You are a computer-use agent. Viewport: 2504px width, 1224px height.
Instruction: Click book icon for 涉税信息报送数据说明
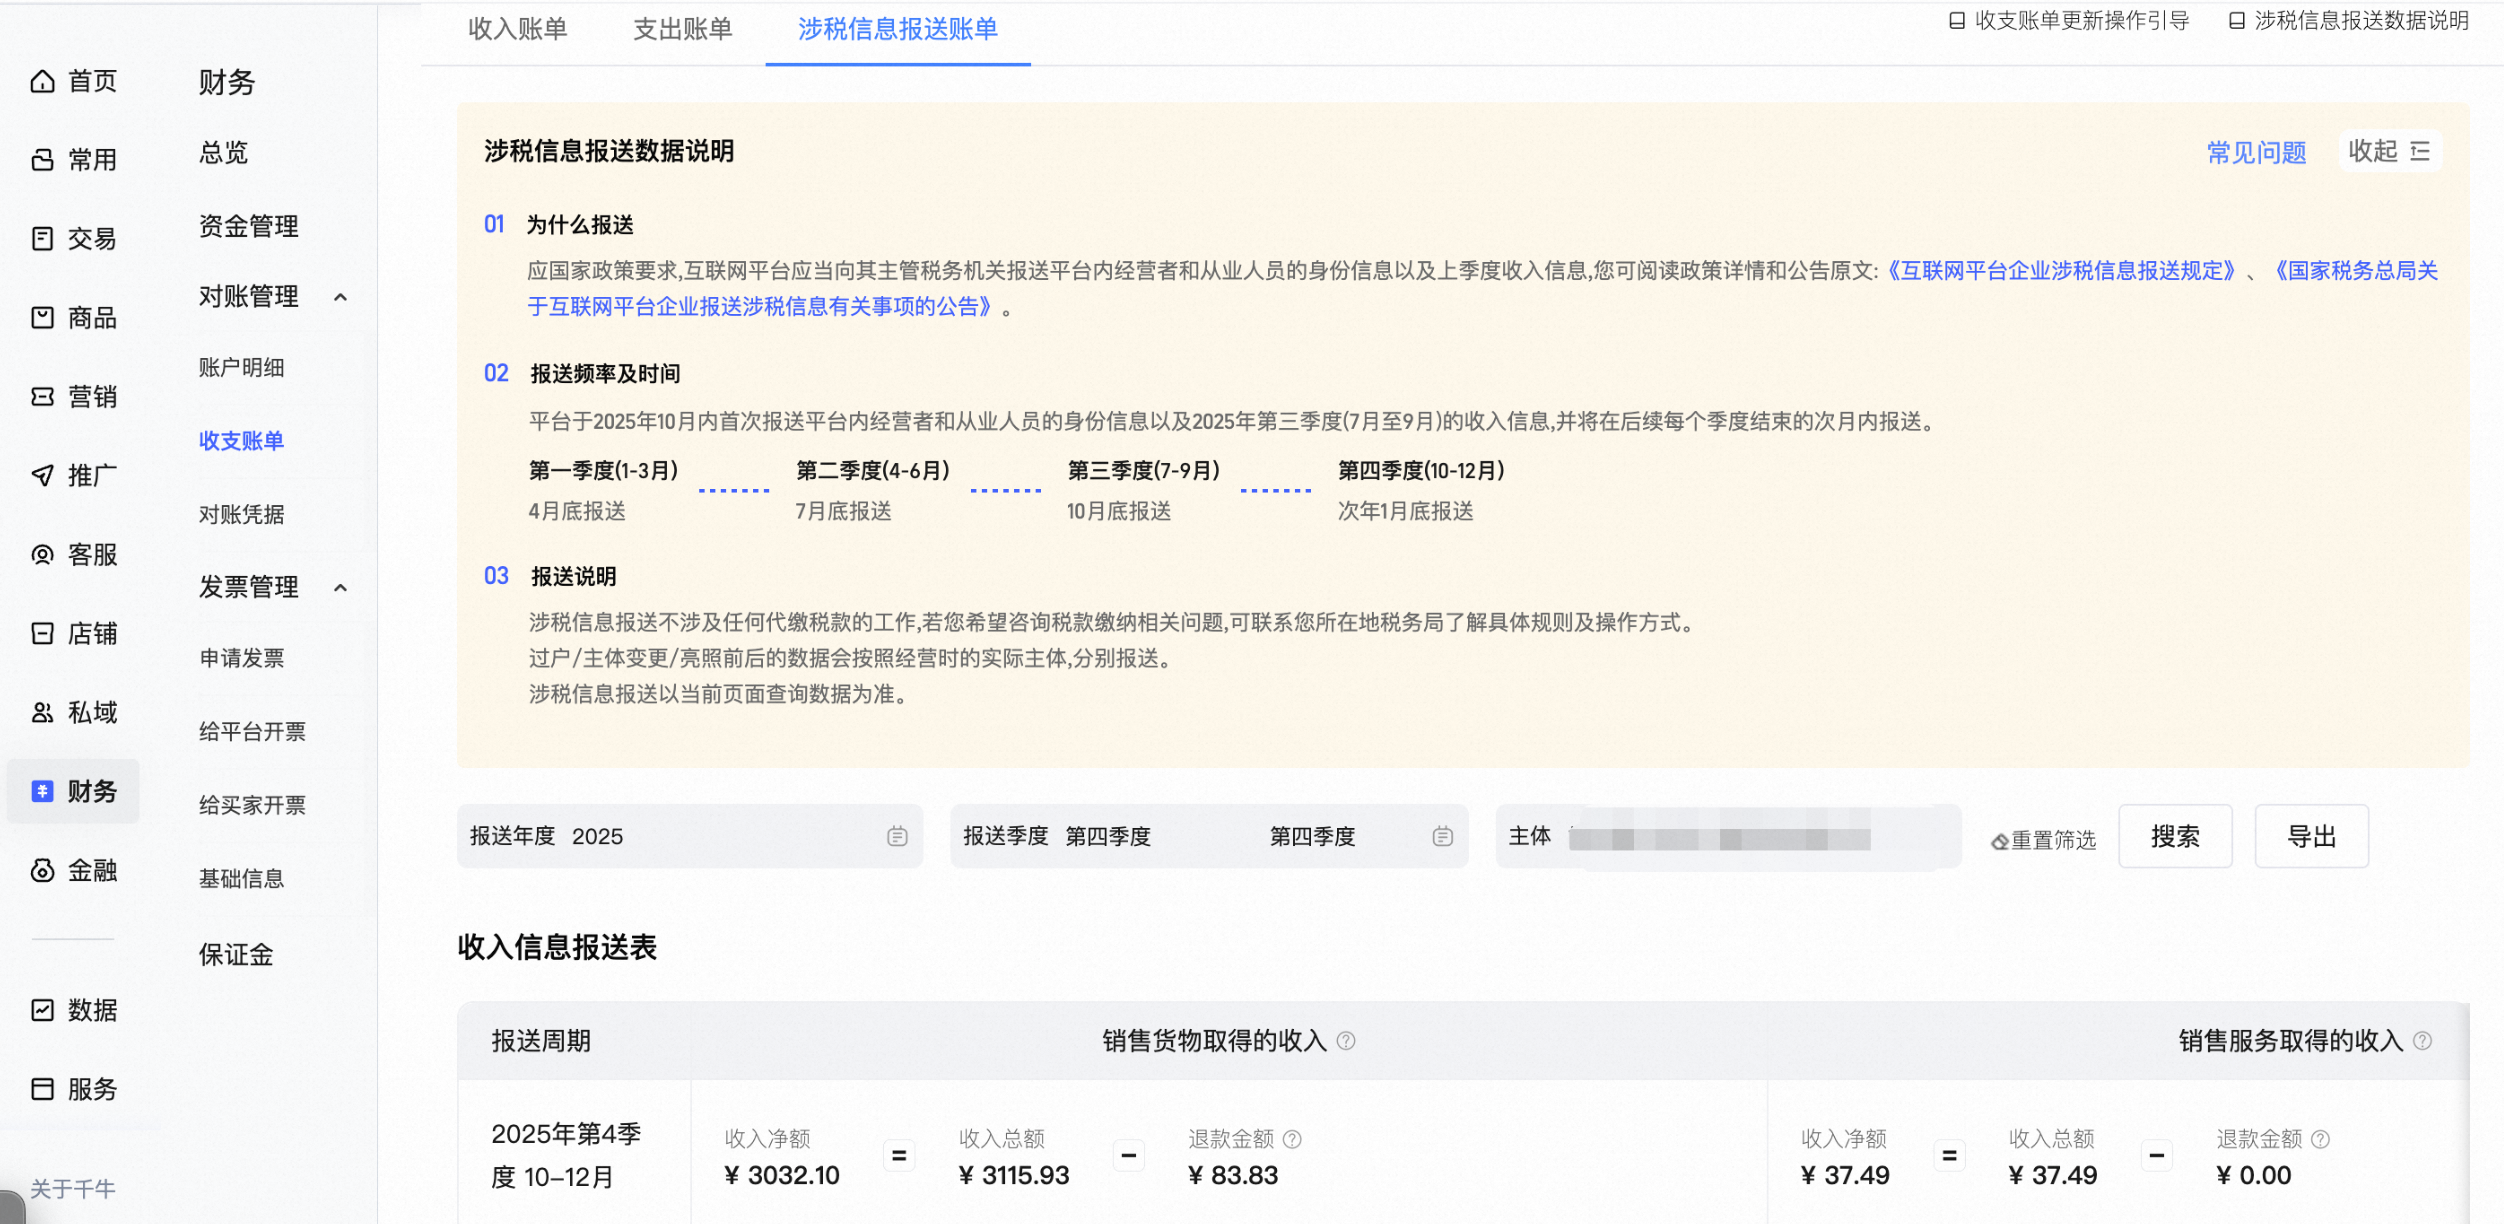coord(2237,20)
